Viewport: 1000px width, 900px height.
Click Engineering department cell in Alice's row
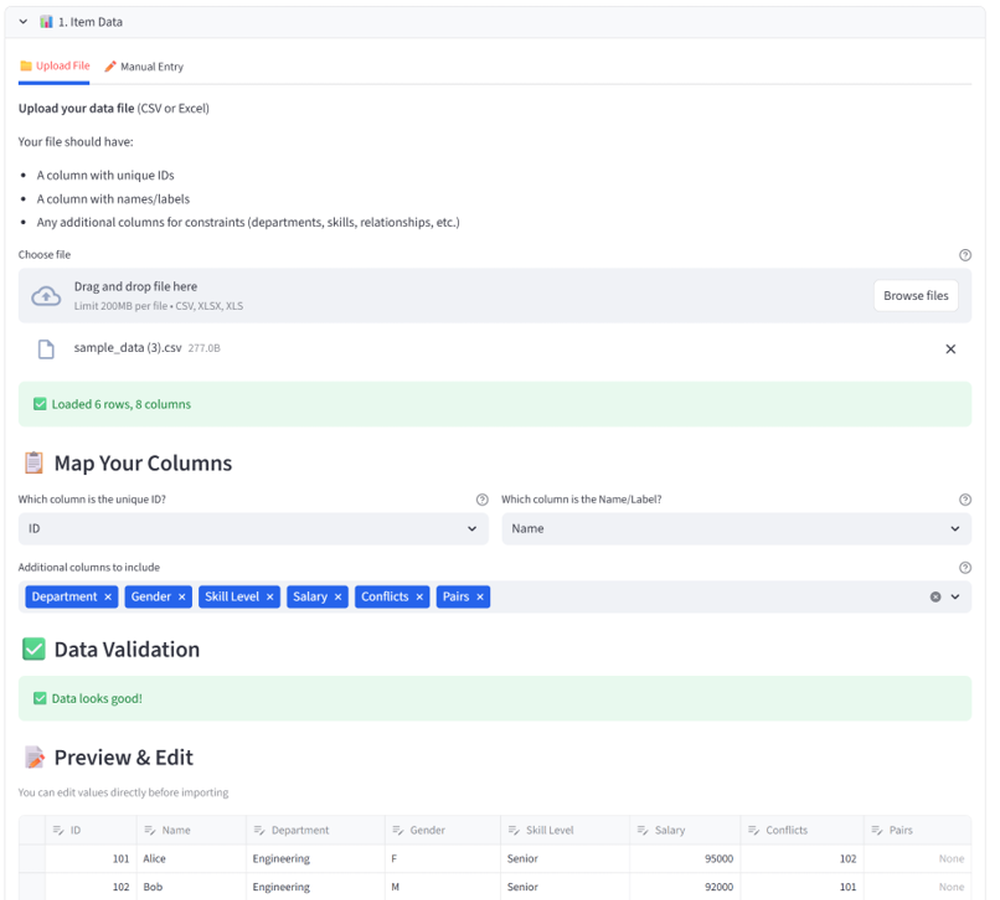click(316, 859)
